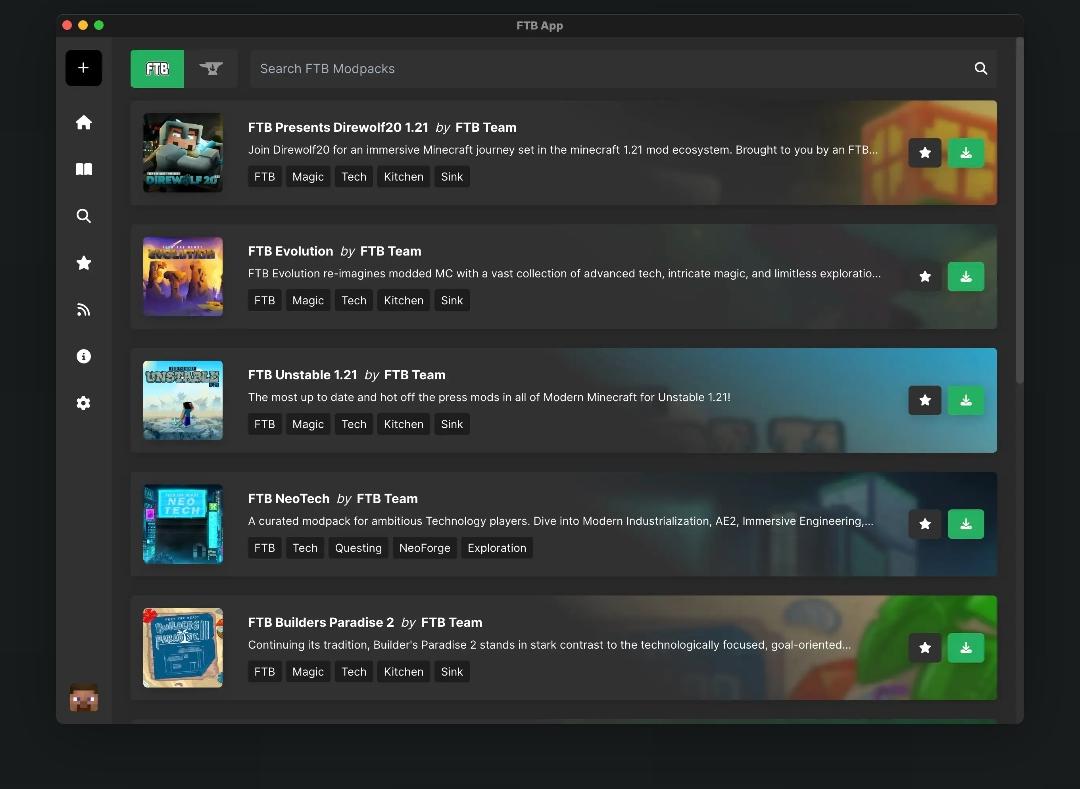Install FTB Builders Paradise 2 via download button
1080x789 pixels.
click(966, 649)
